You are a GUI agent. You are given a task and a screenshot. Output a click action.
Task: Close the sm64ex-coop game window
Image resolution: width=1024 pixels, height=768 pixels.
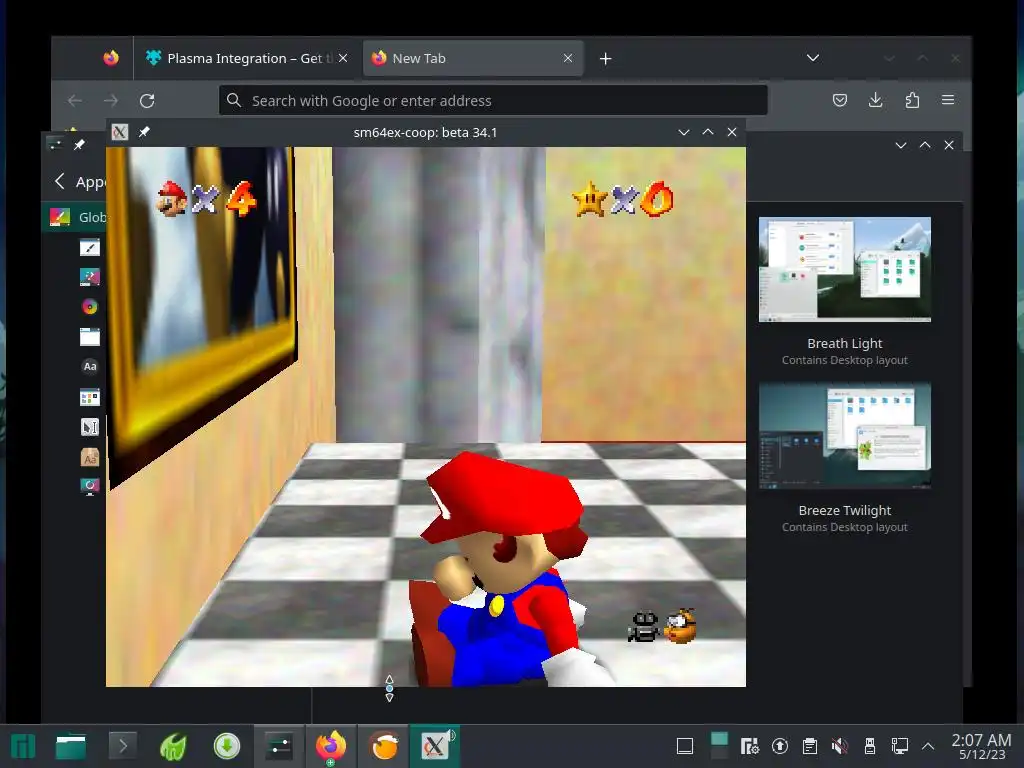click(x=732, y=132)
